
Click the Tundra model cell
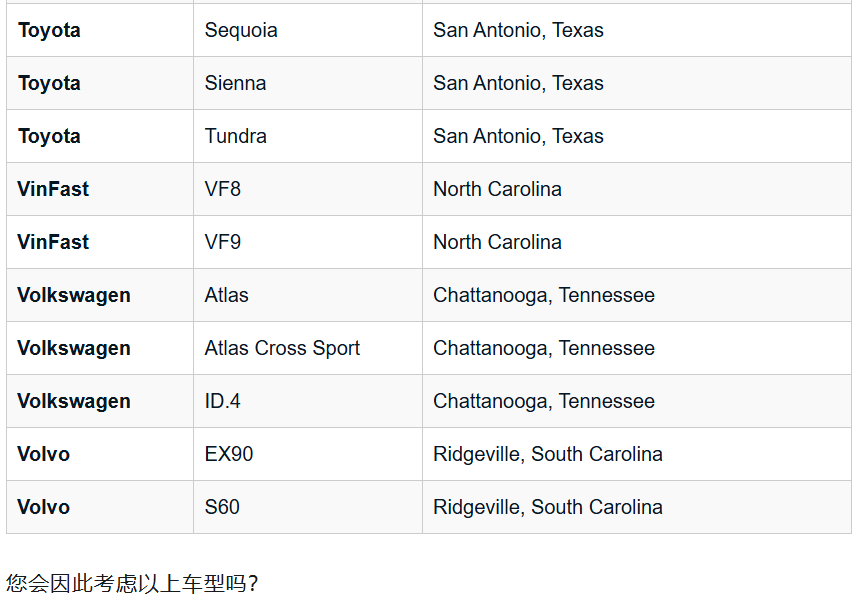coord(235,136)
